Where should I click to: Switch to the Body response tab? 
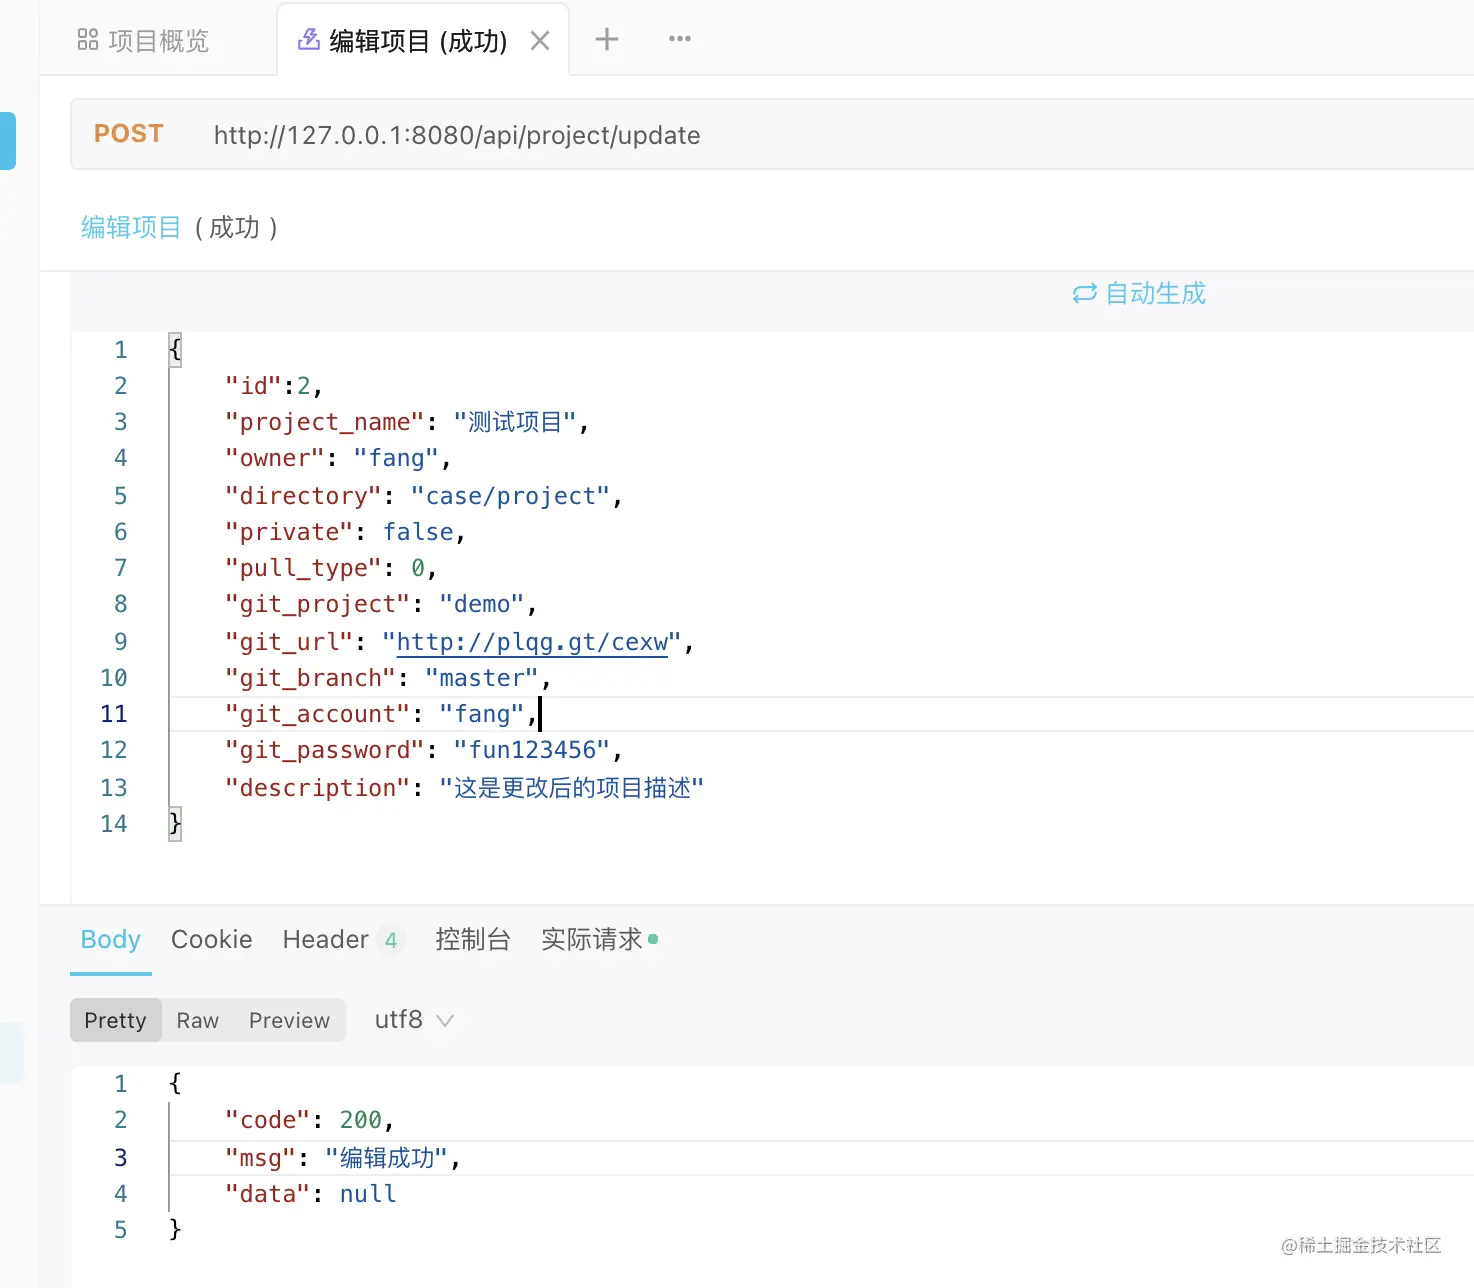pyautogui.click(x=111, y=939)
